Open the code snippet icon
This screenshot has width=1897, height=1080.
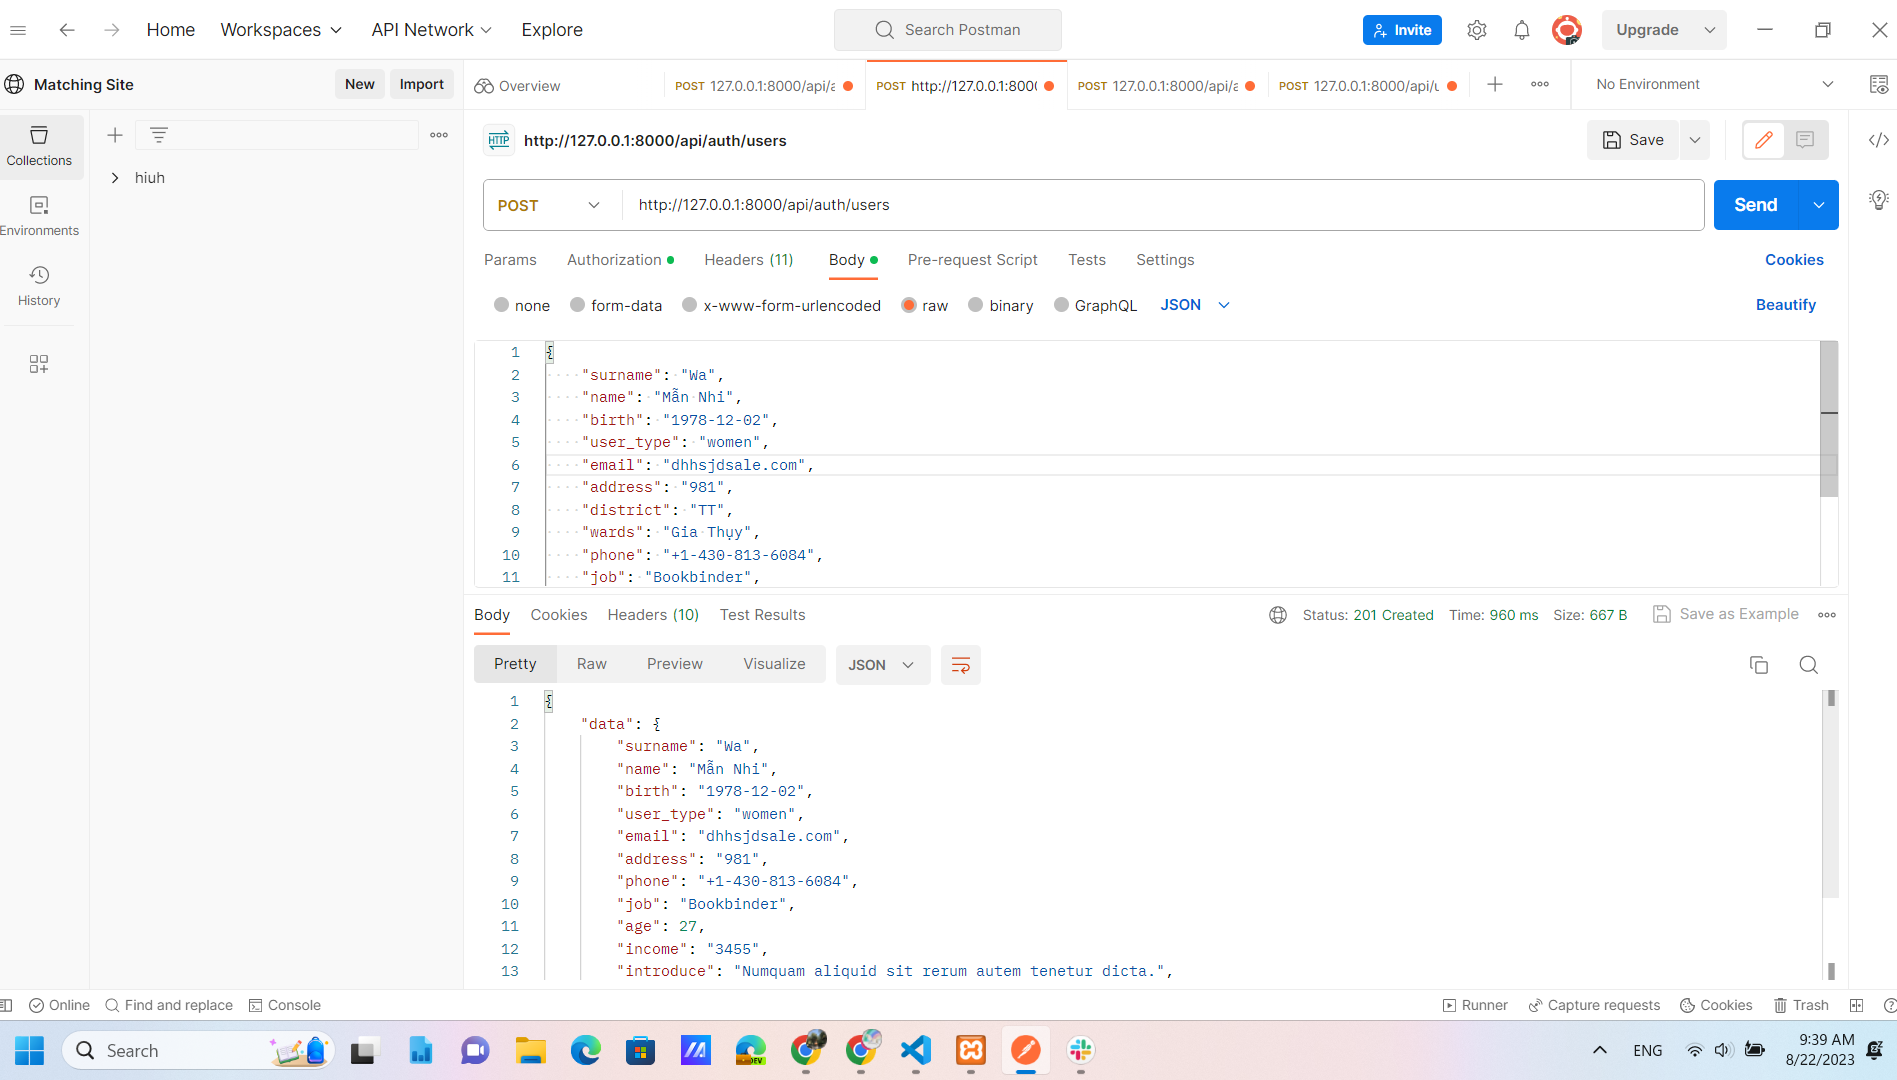click(1879, 140)
